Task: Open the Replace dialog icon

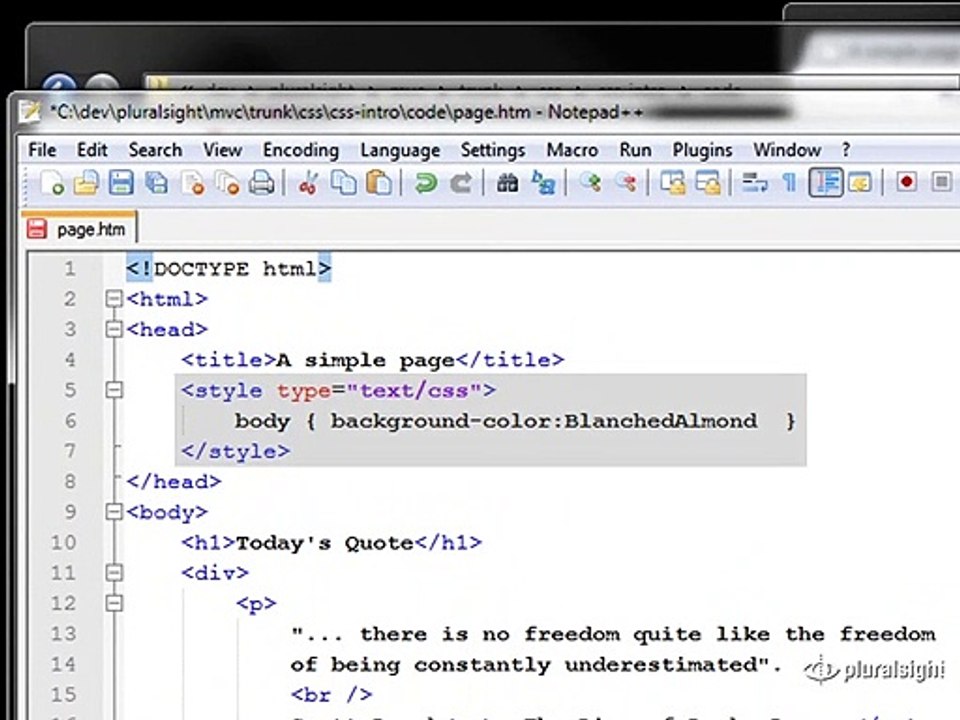Action: tap(543, 182)
